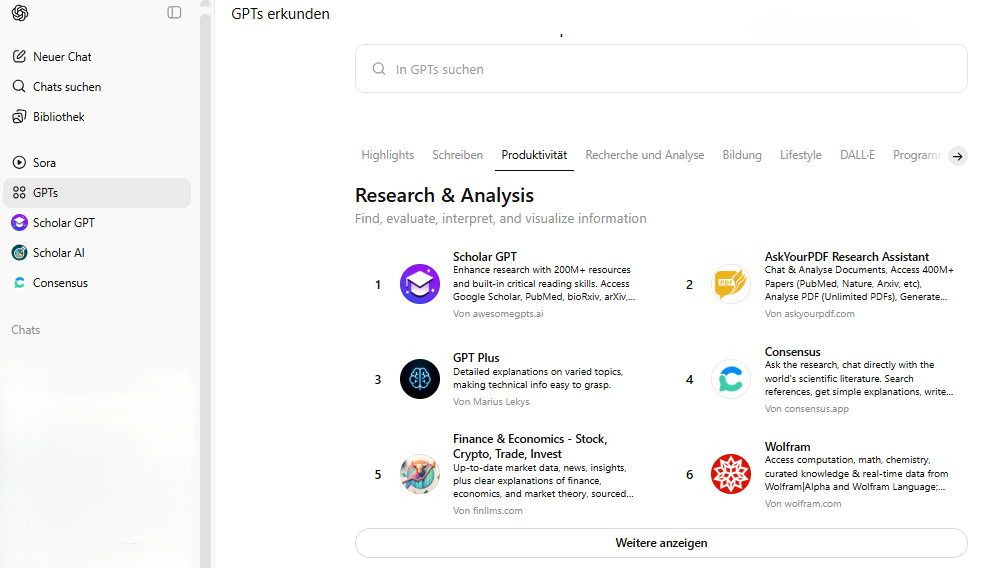
Task: Select Scholar GPT in sidebar
Action: tap(63, 223)
